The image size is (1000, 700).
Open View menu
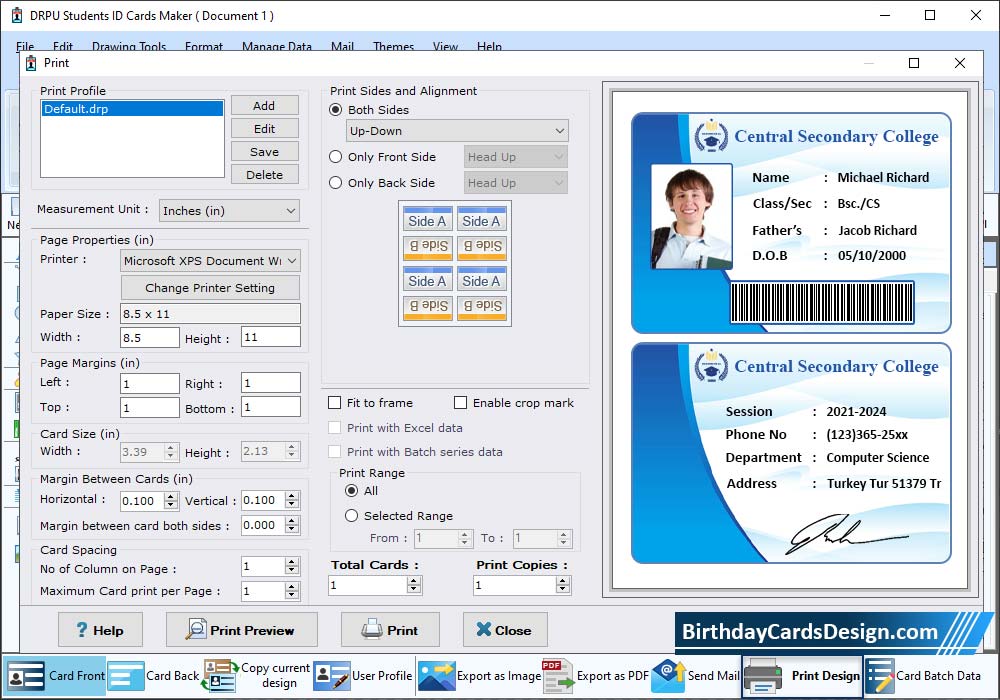coord(445,46)
